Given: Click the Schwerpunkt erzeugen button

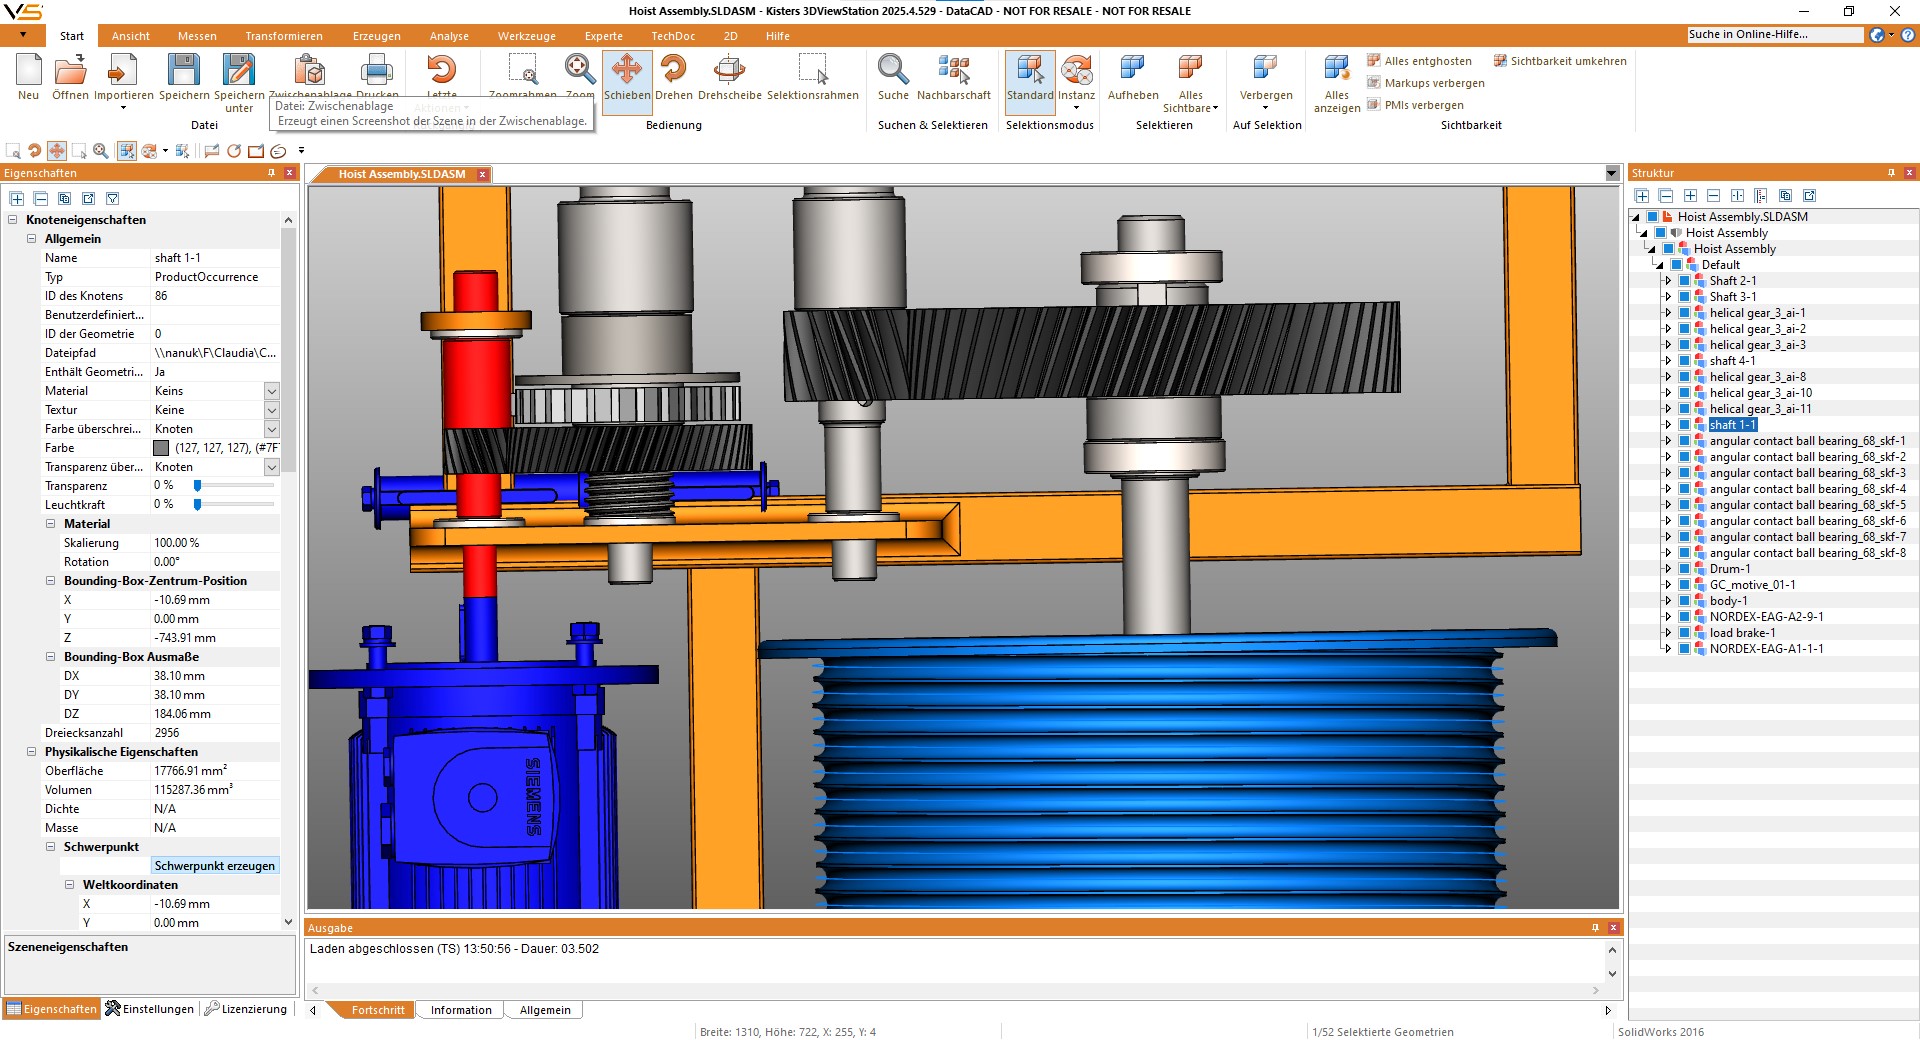Looking at the screenshot, I should (214, 866).
